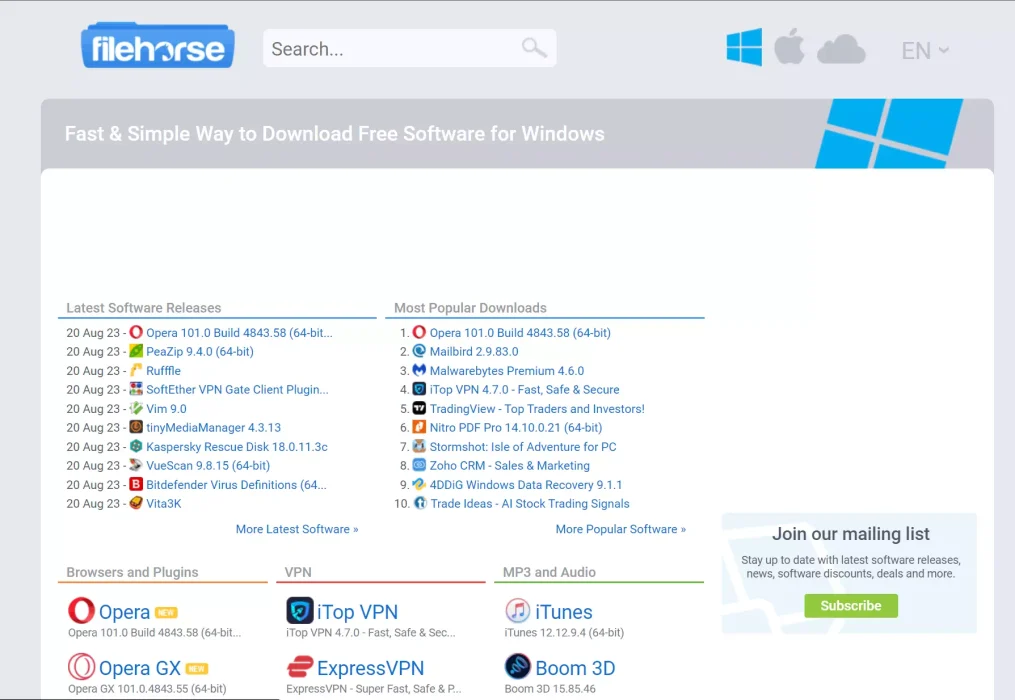Viewport: 1015px width, 700px height.
Task: Click the Most Popular Downloads heading
Action: pyautogui.click(x=471, y=308)
